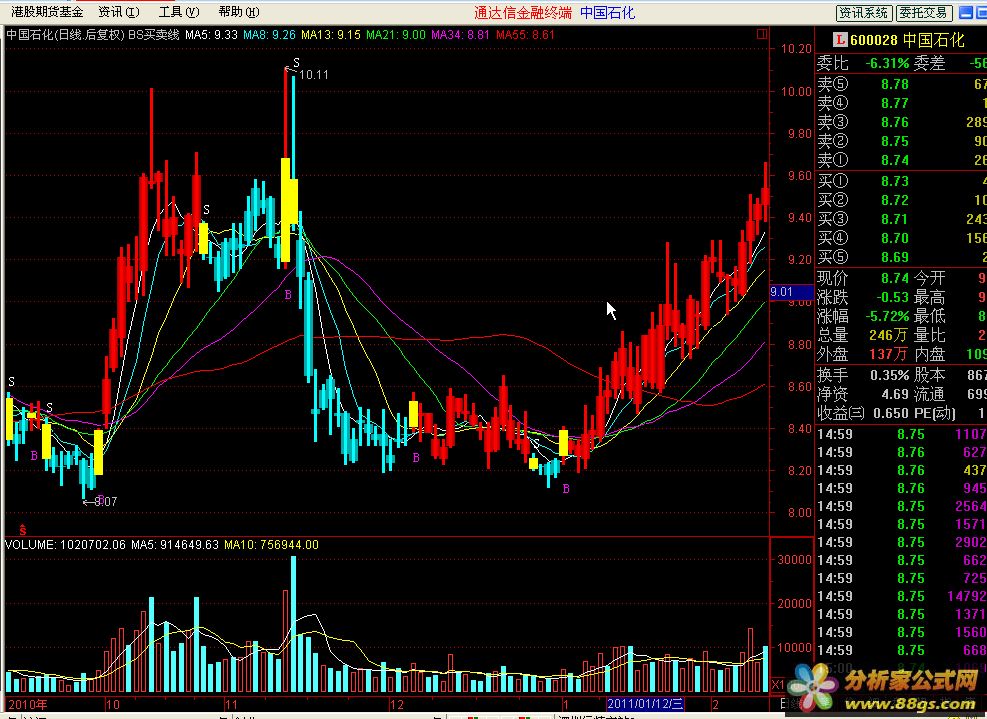This screenshot has width=987, height=719.
Task: Click the red L icon beside 600028
Action: [x=840, y=40]
